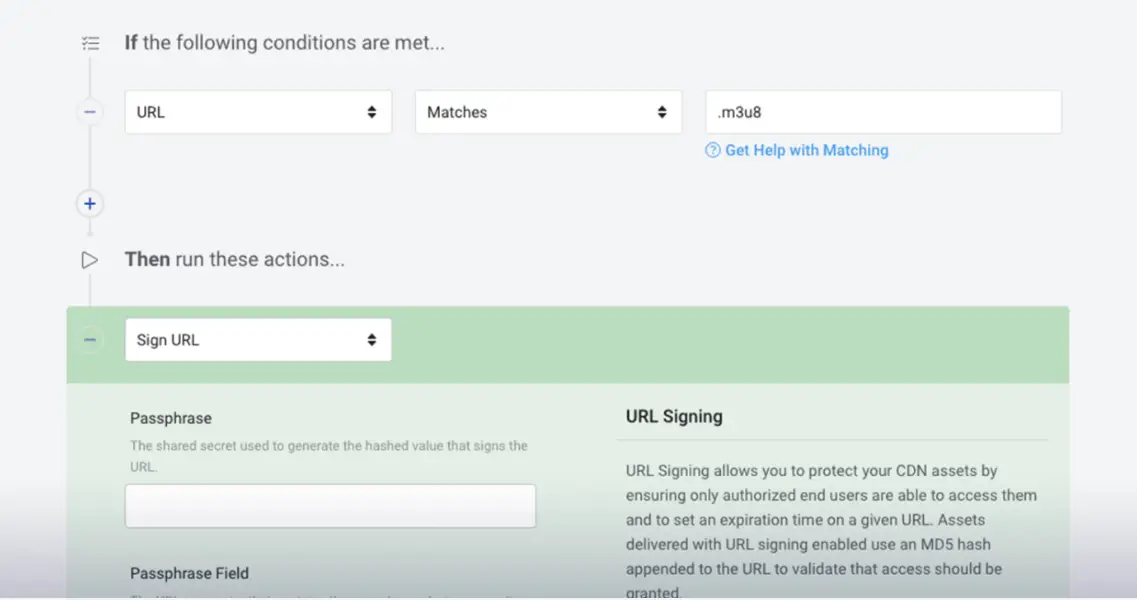Click the question mark help icon
Screen dimensions: 1137x600
click(x=713, y=150)
